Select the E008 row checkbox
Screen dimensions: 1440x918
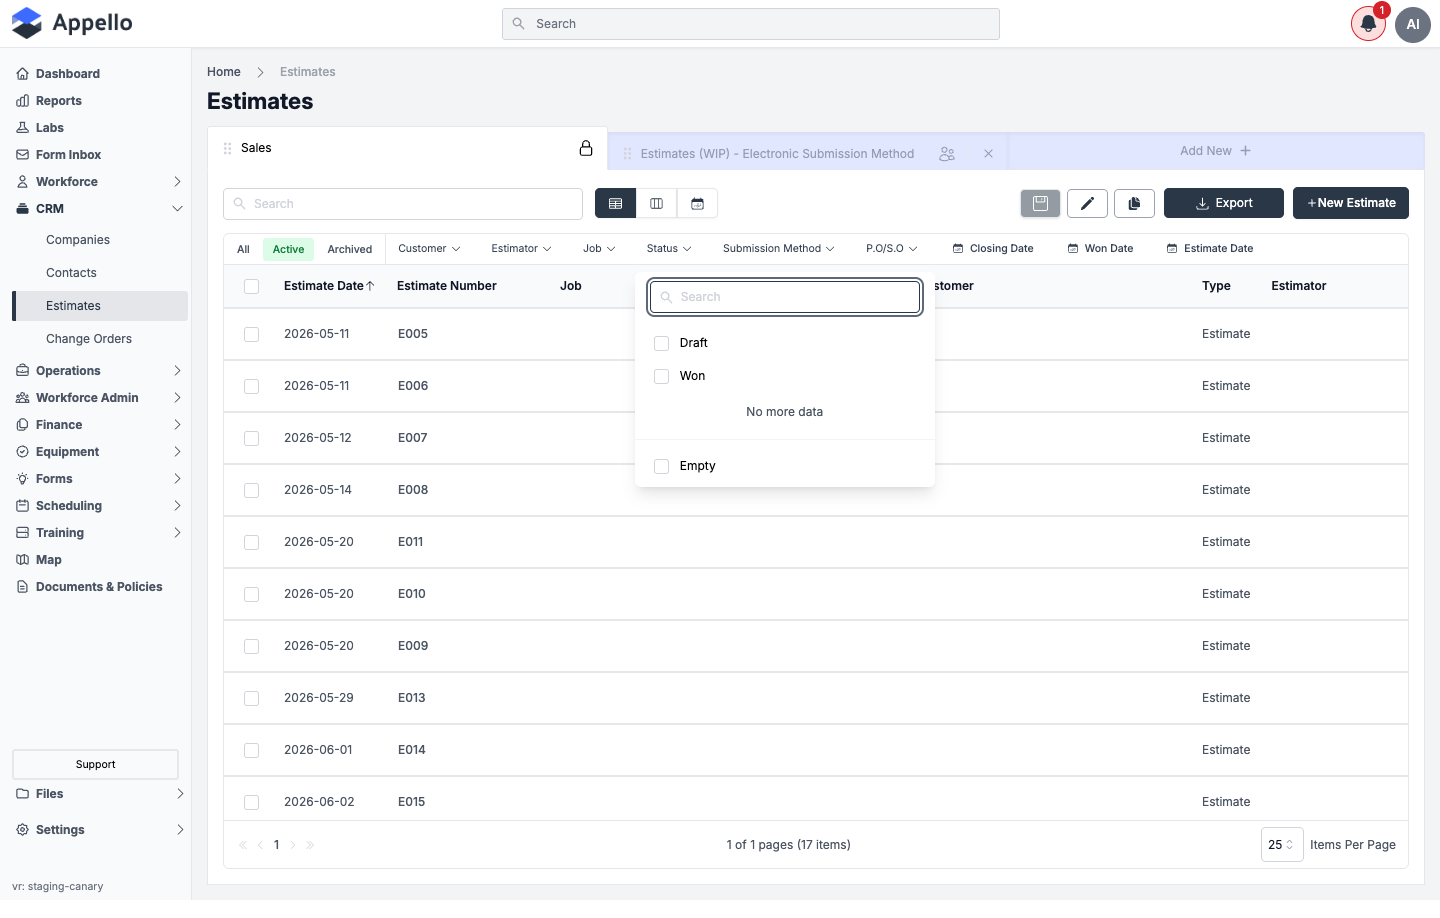pyautogui.click(x=251, y=490)
